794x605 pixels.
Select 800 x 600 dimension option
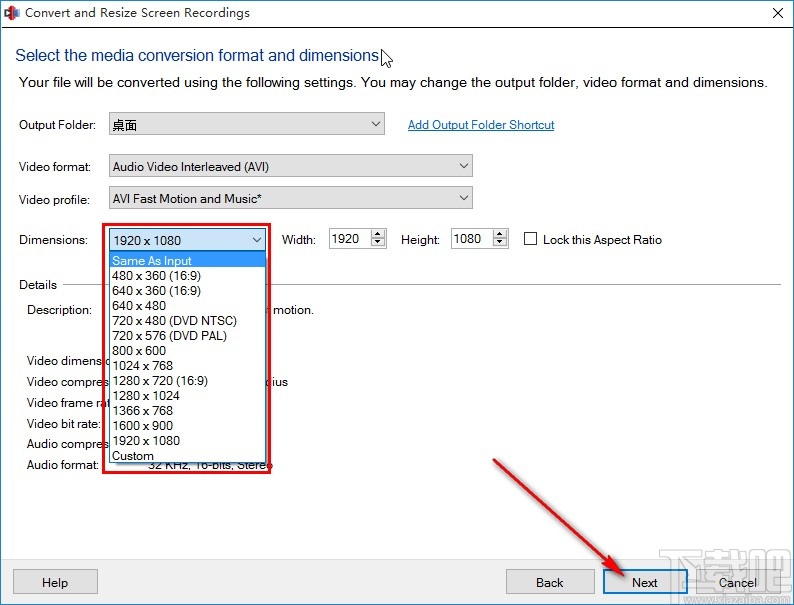187,350
